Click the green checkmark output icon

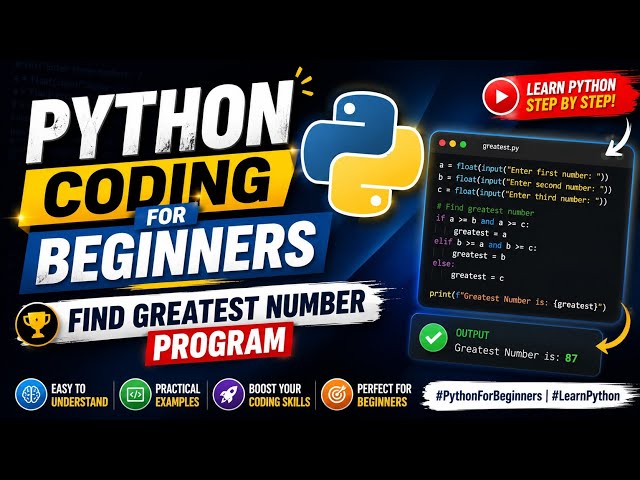[x=433, y=338]
